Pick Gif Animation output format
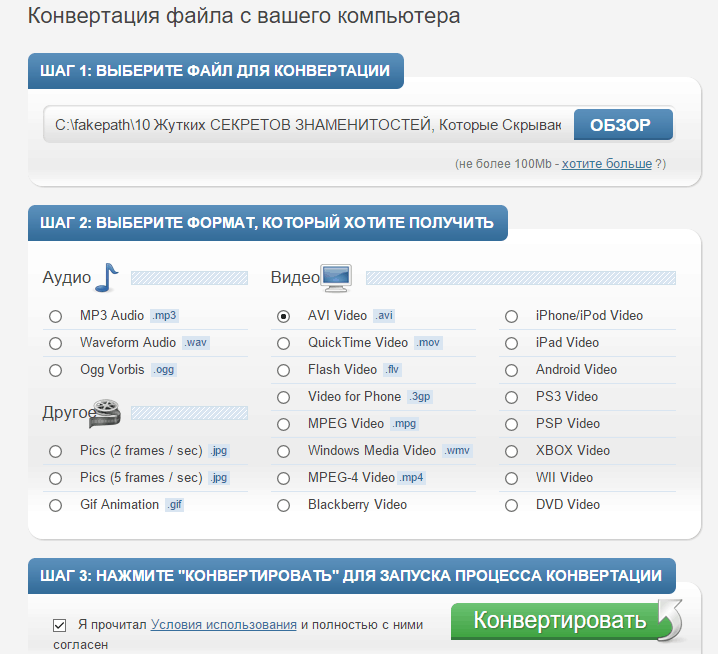 click(x=55, y=506)
